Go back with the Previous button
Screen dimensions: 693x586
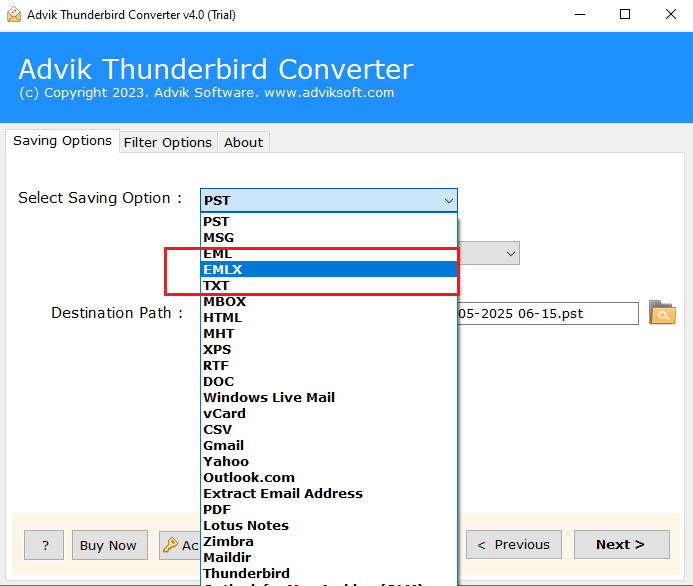[x=514, y=544]
